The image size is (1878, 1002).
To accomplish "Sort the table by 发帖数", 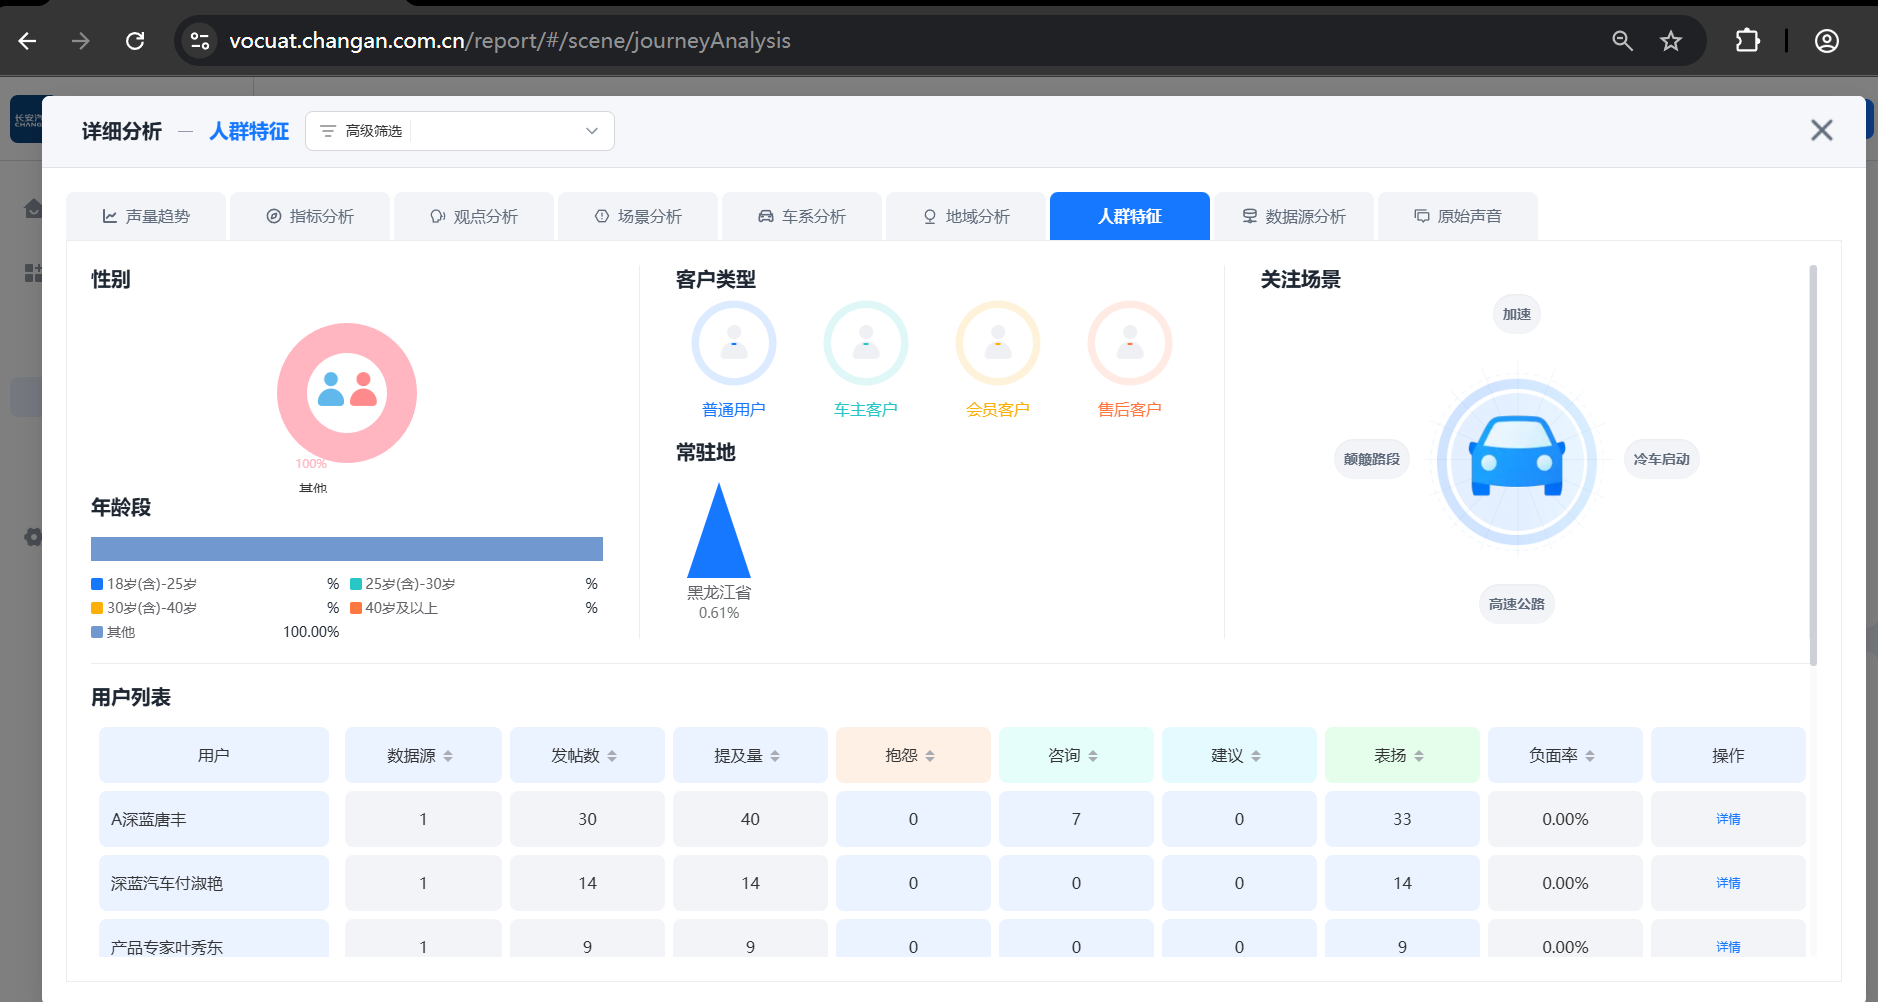I will [x=611, y=756].
